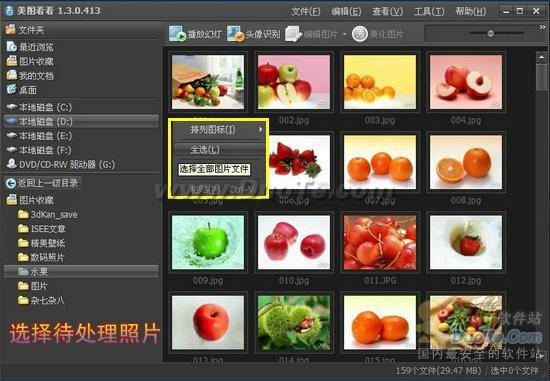Select the green apple thumbnail 009.jpg
Image resolution: width=550 pixels, height=381 pixels.
[208, 242]
